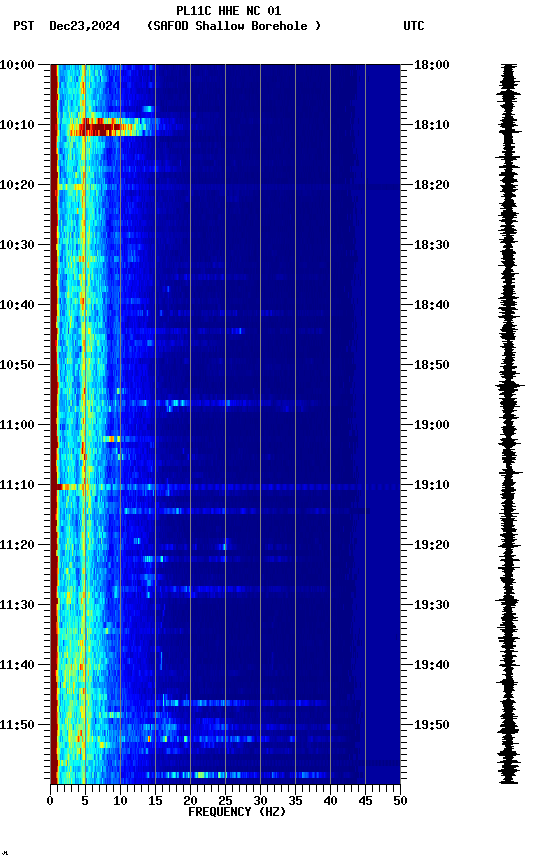Click the 10:30 PST time label

[x=17, y=245]
